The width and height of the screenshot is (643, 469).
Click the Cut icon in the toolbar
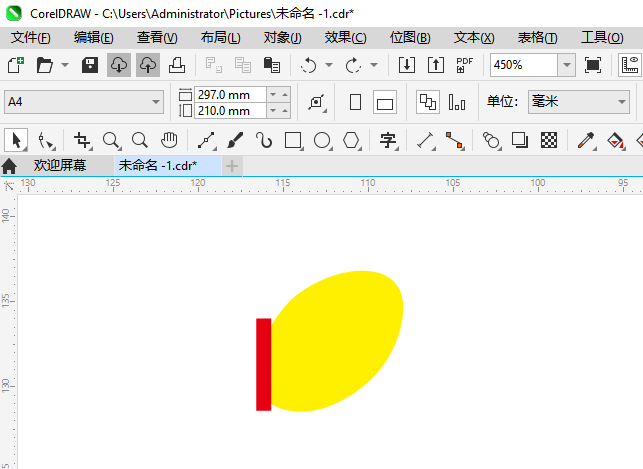[x=214, y=65]
